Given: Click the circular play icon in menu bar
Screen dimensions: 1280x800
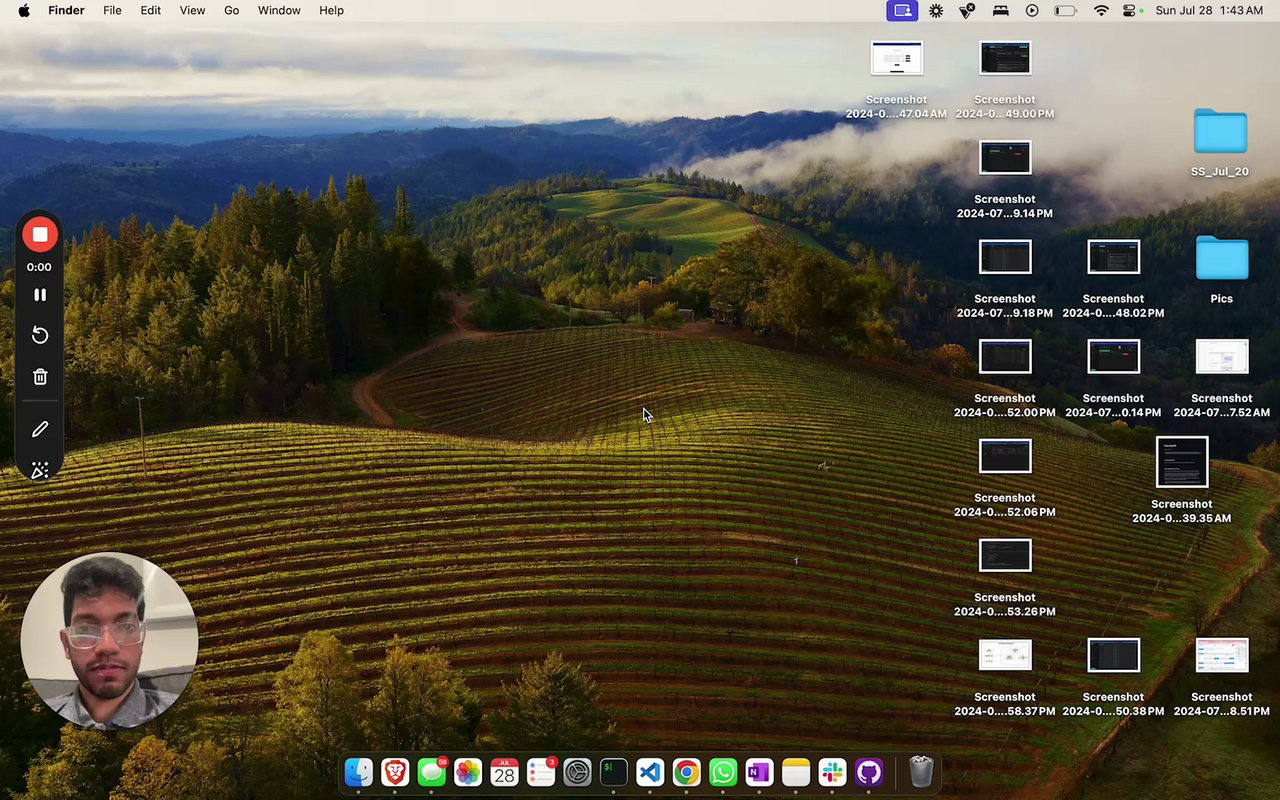Looking at the screenshot, I should (1032, 10).
